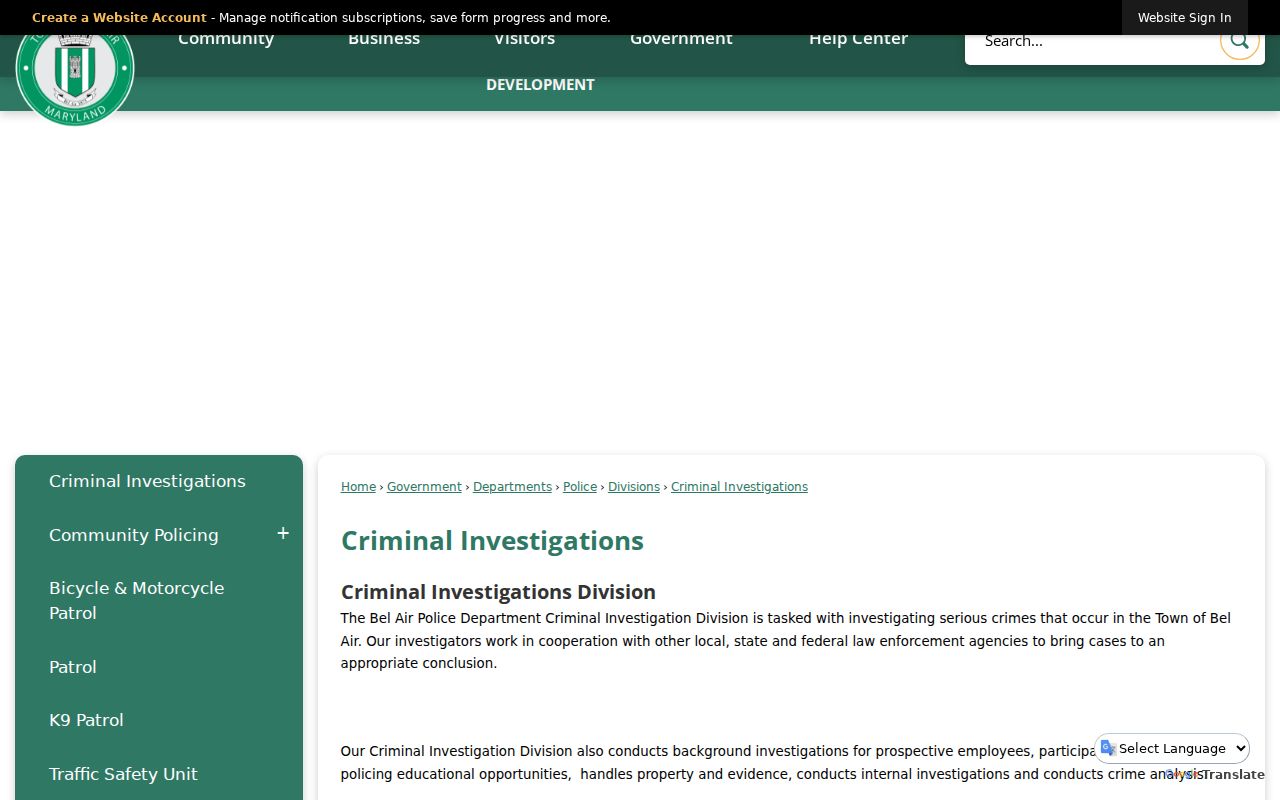Open the Development menu item
Viewport: 1280px width, 800px height.
(540, 85)
